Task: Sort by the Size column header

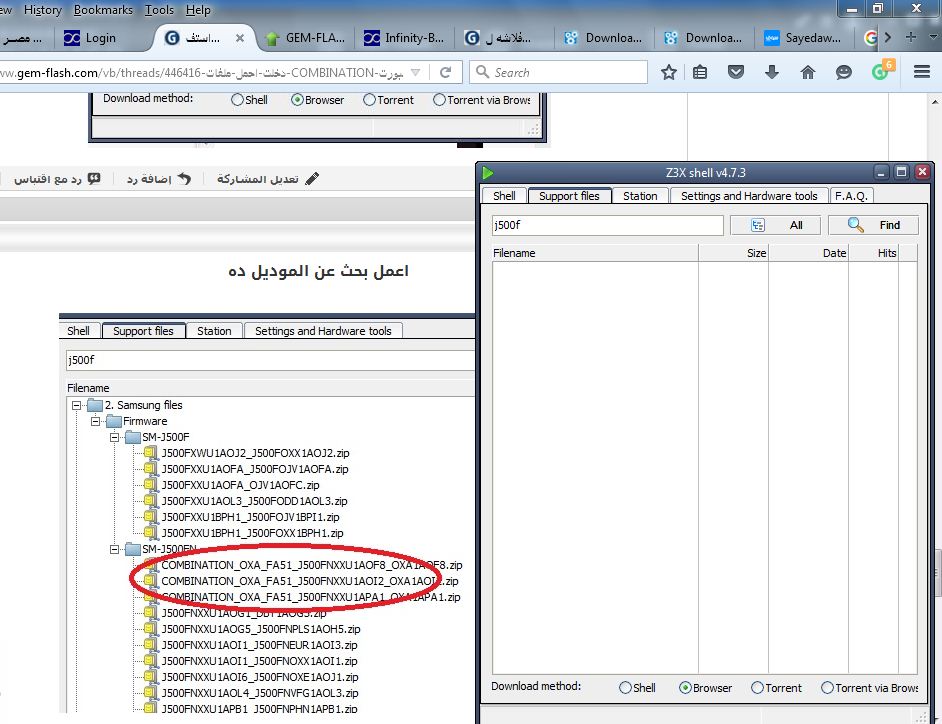Action: point(734,253)
